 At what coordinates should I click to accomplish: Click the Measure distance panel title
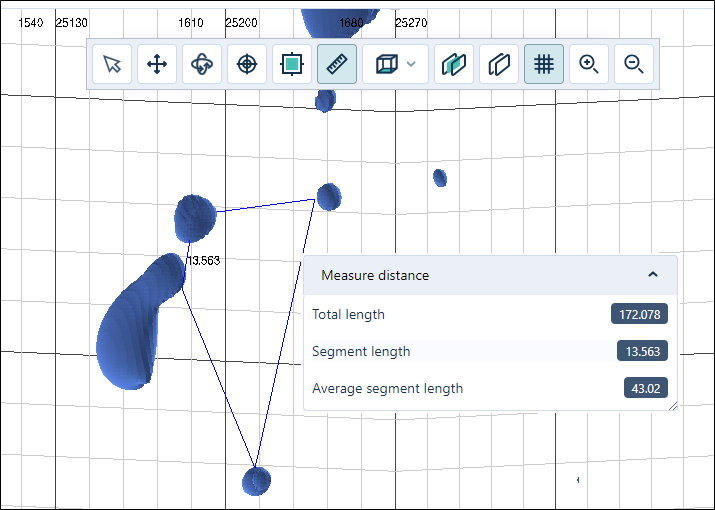point(375,275)
